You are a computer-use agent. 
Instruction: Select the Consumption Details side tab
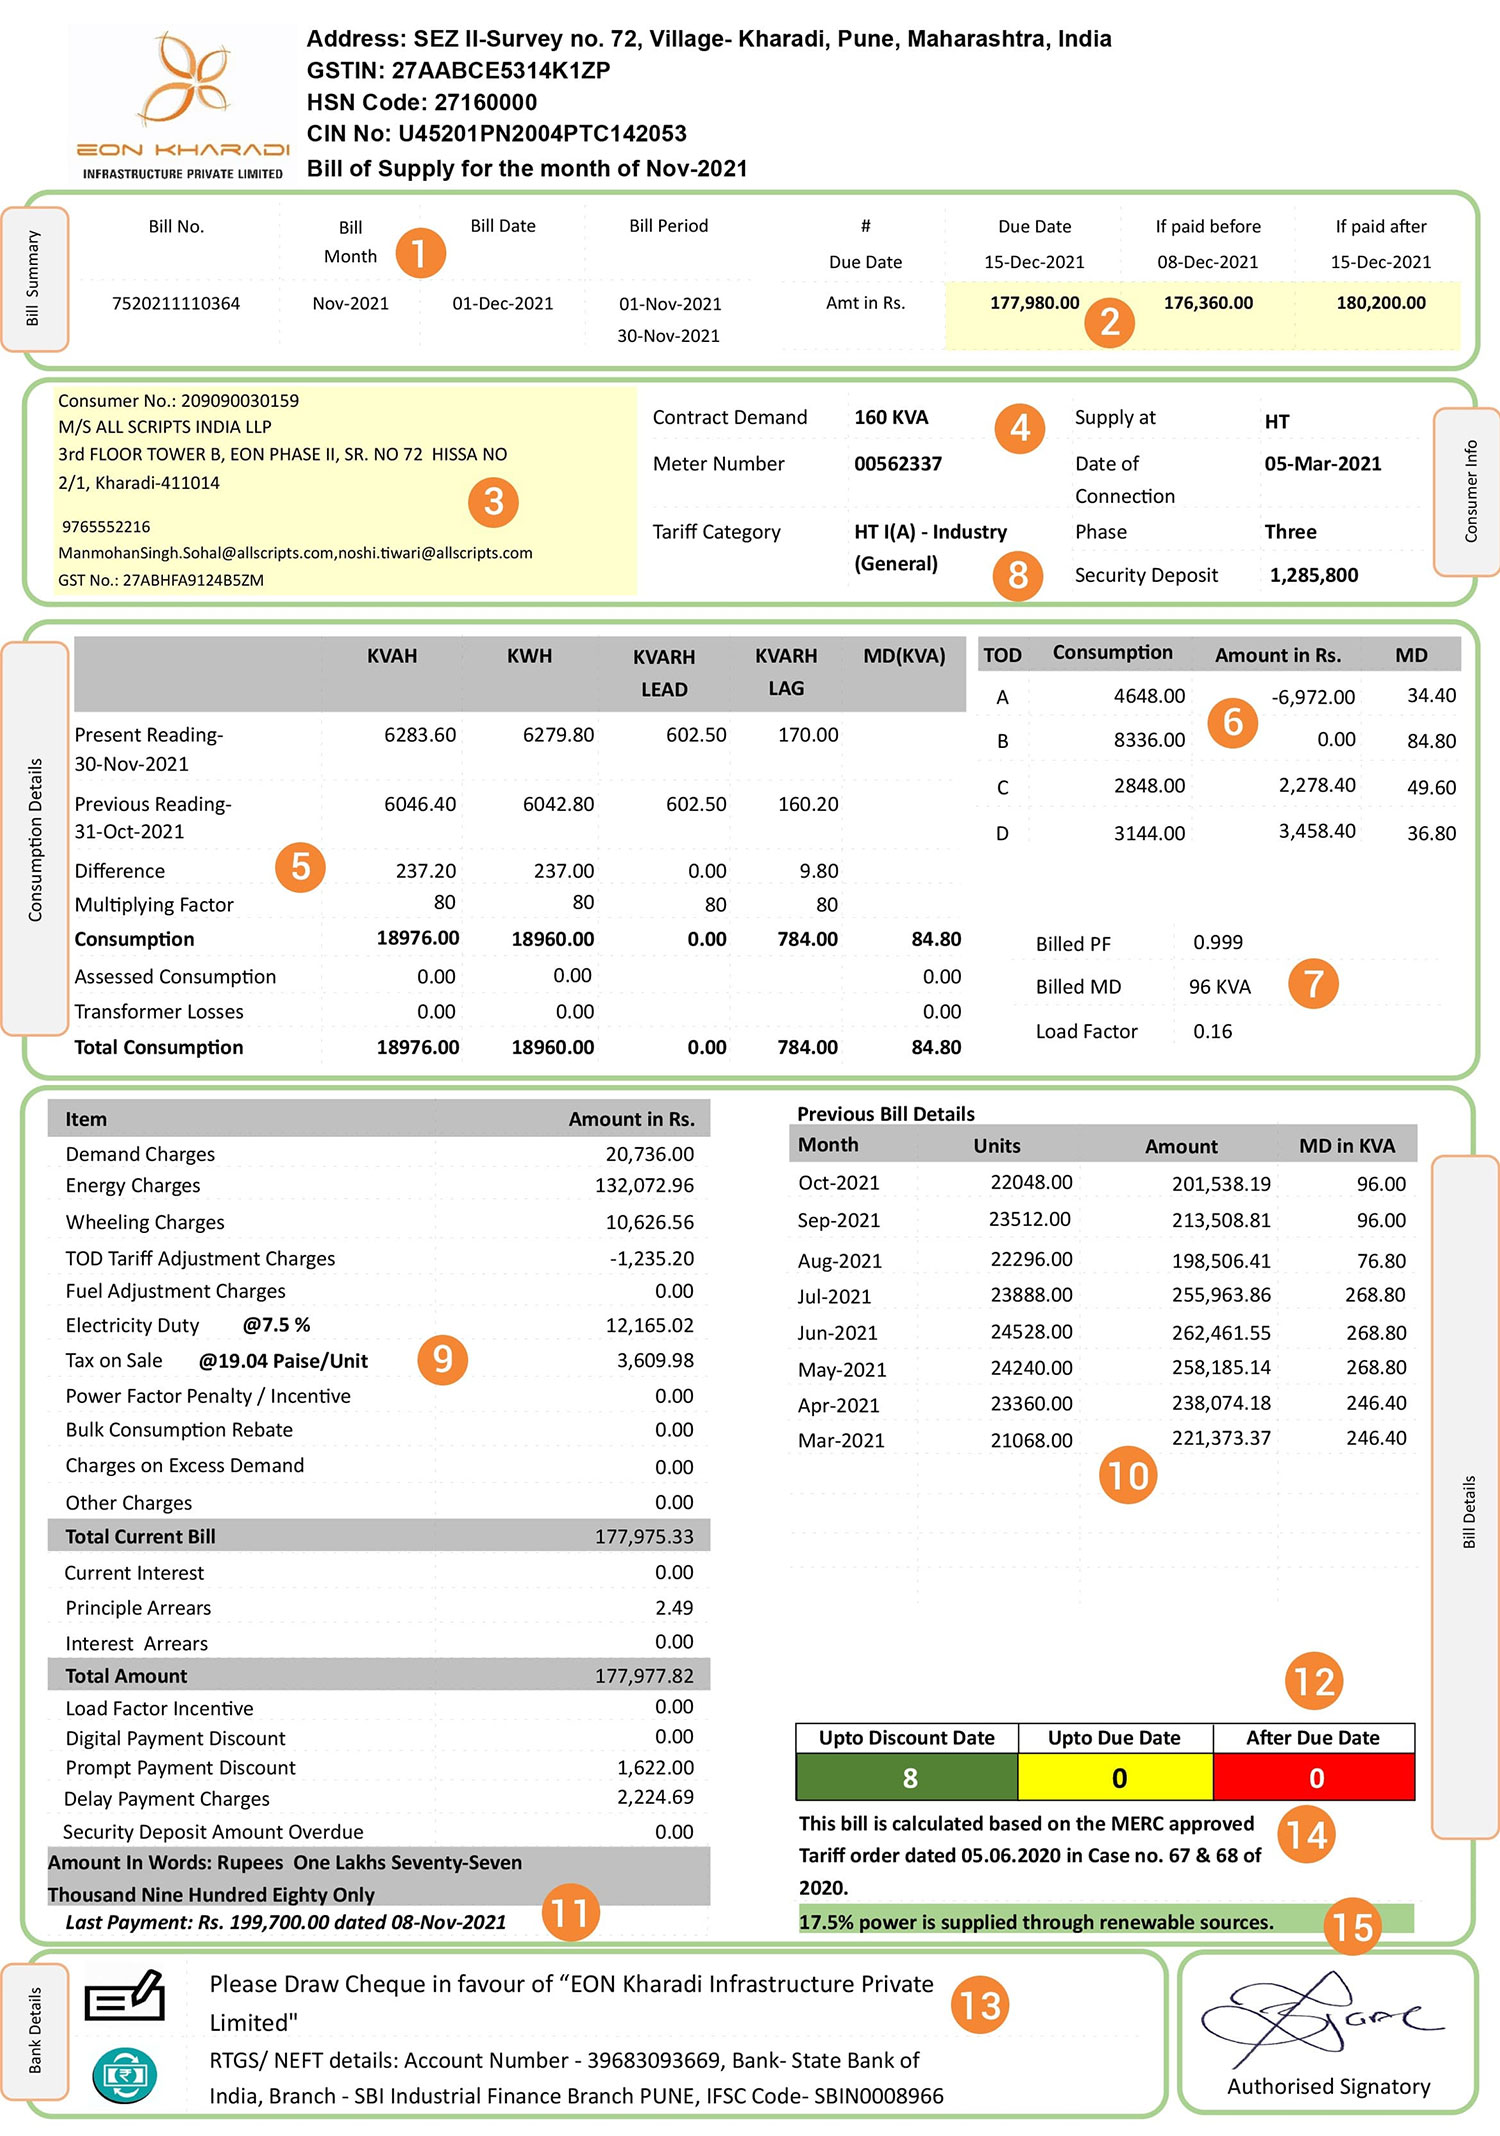pyautogui.click(x=34, y=838)
